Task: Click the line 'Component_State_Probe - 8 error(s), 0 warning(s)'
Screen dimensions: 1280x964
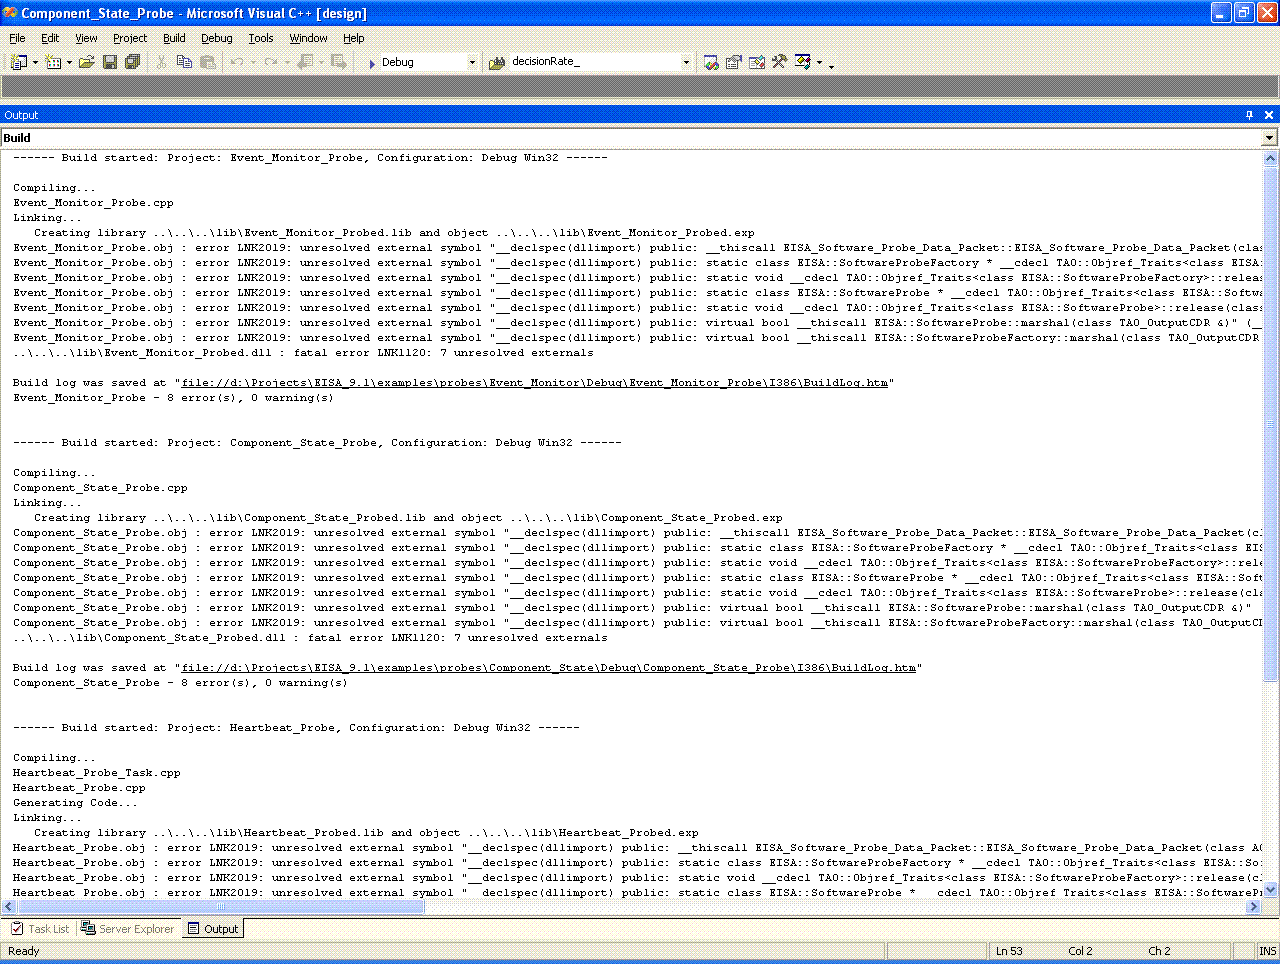Action: coord(180,683)
